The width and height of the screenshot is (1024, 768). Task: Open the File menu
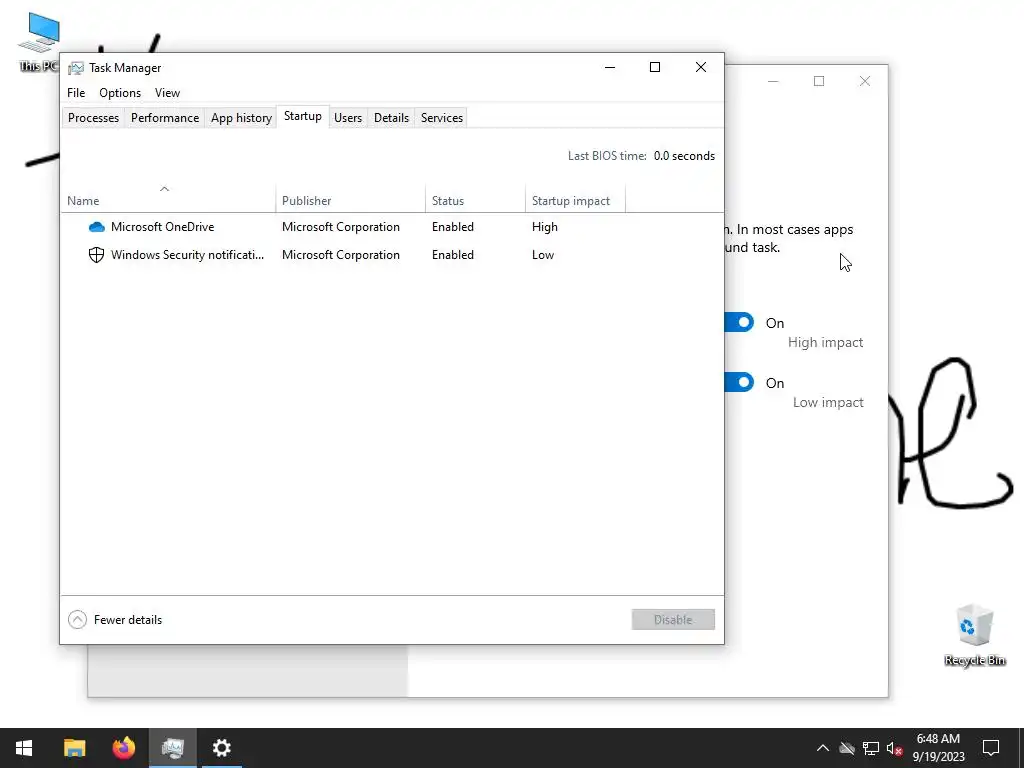76,93
